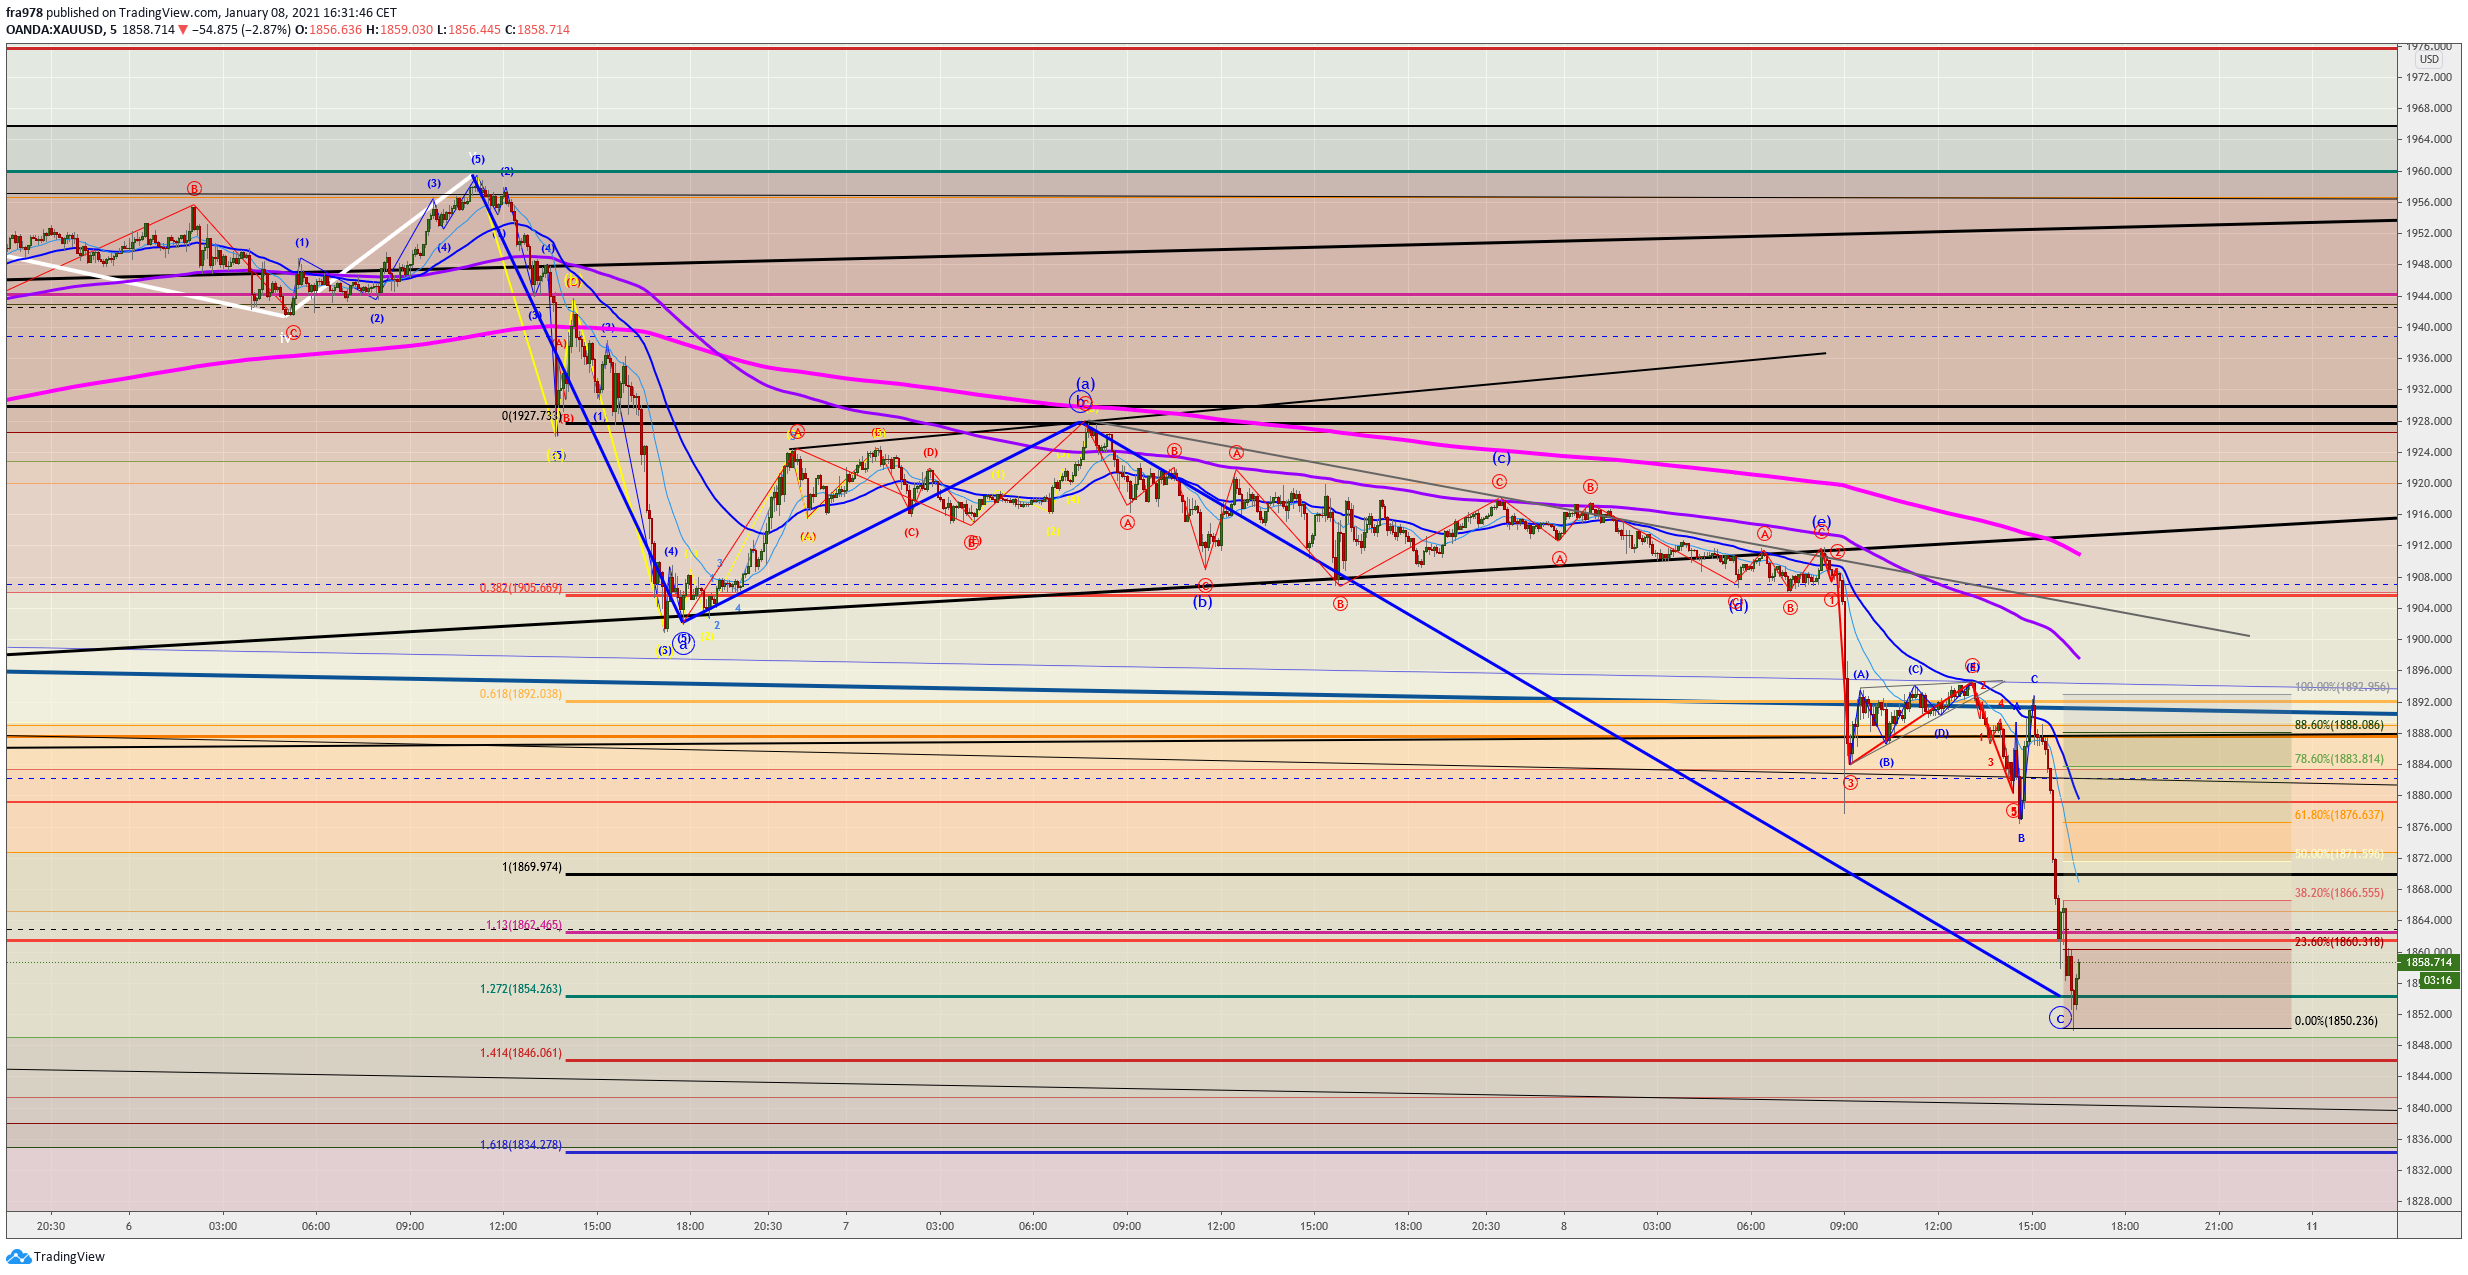
Task: Click the date label 6 on time axis
Action: pos(129,1226)
